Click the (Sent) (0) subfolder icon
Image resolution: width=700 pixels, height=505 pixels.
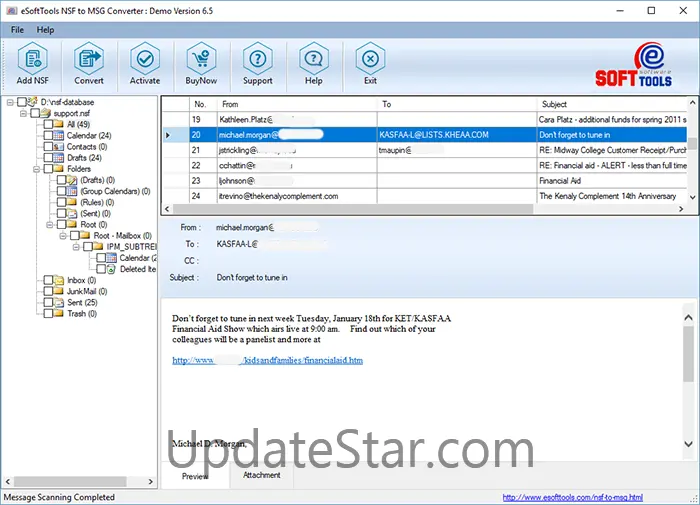tap(72, 213)
